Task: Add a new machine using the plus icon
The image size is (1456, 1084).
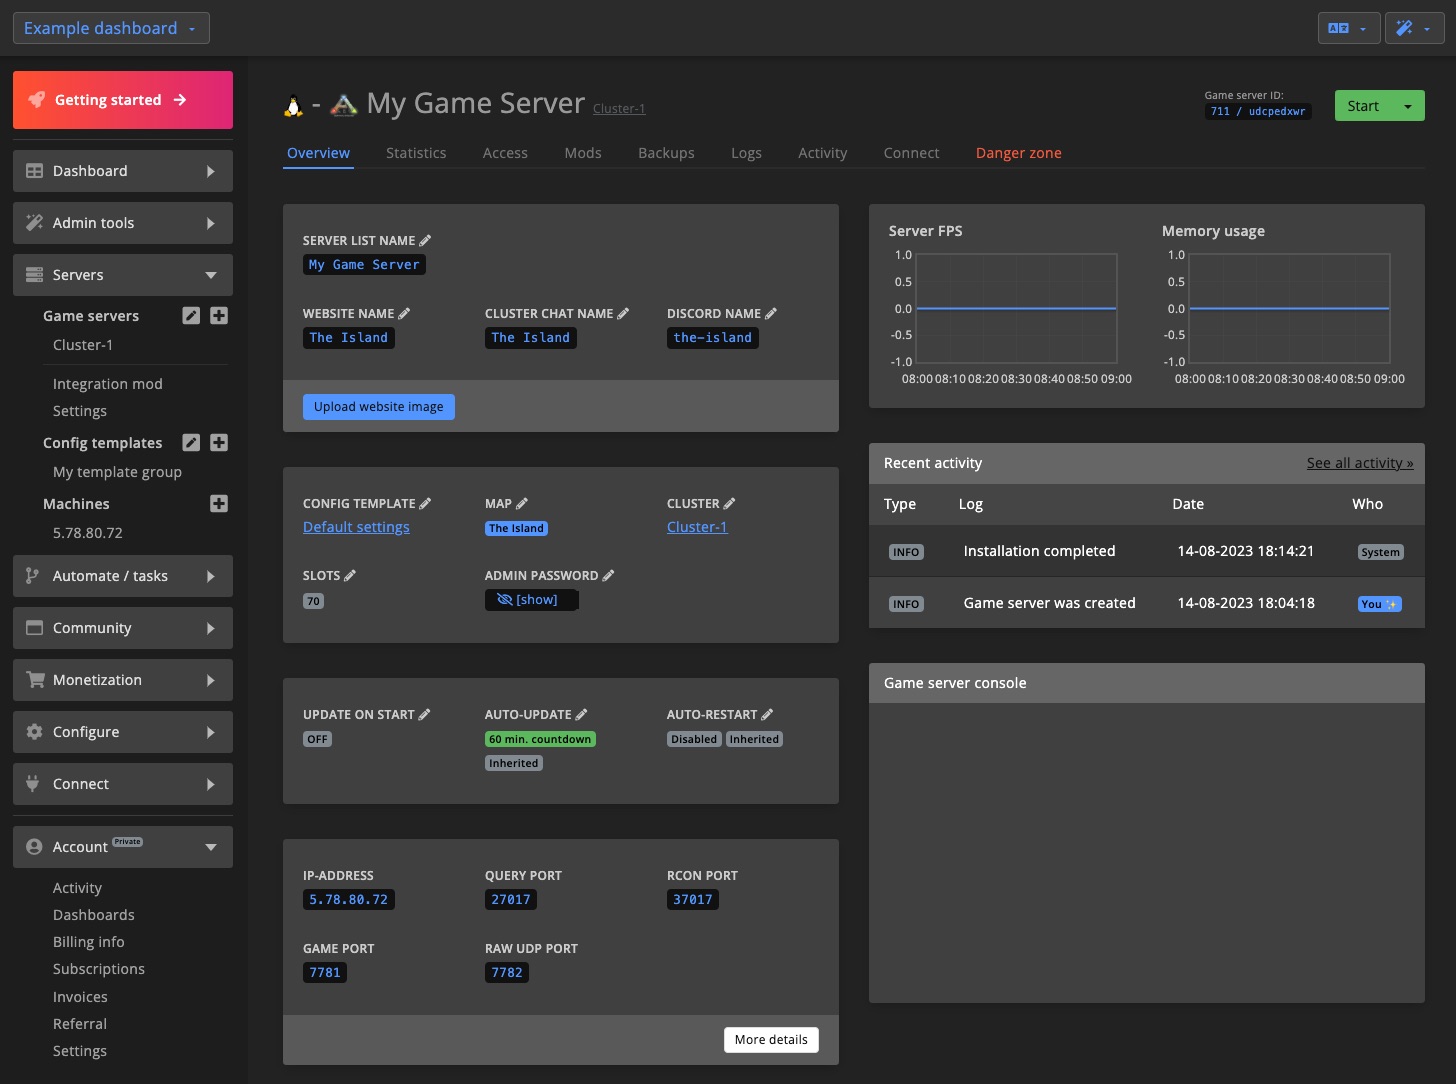Action: click(x=219, y=503)
